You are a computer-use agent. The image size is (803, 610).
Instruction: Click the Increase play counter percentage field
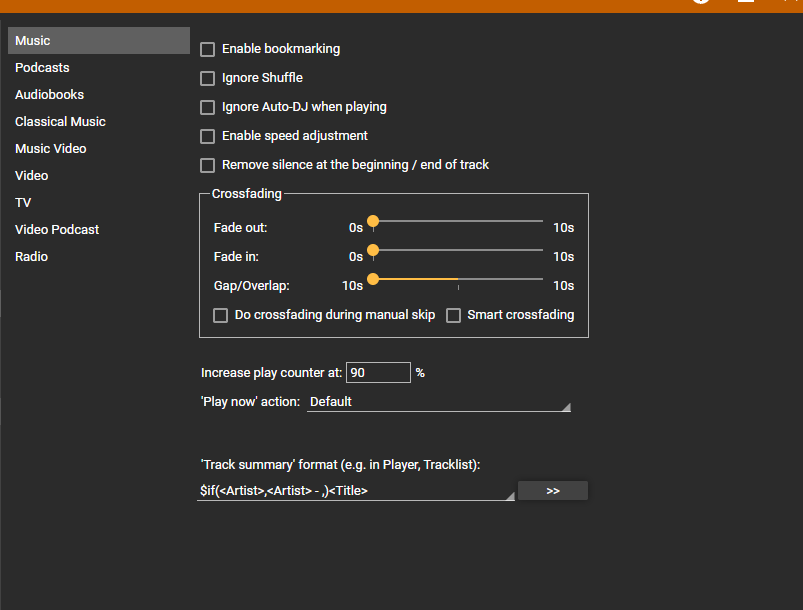coord(378,372)
